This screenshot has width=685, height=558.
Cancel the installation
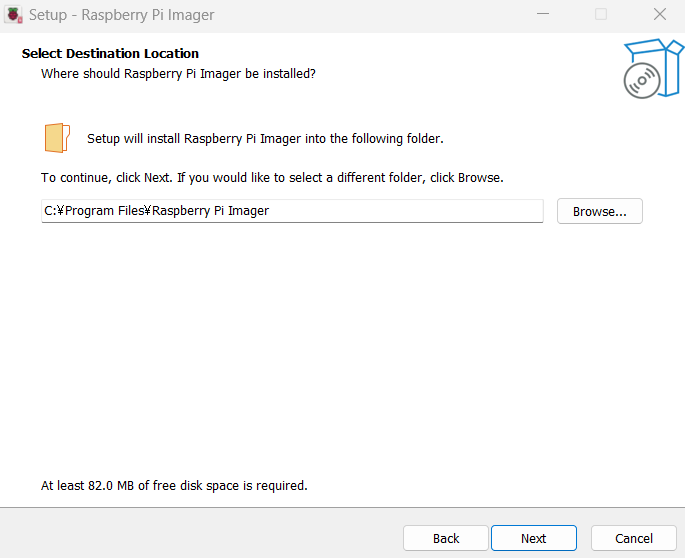coord(633,538)
